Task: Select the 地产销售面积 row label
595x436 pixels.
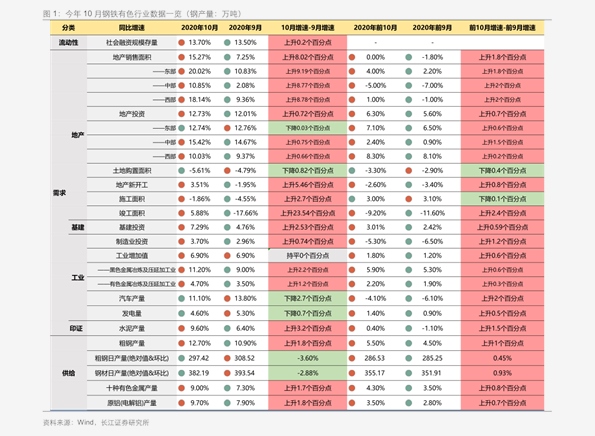Action: [x=132, y=57]
